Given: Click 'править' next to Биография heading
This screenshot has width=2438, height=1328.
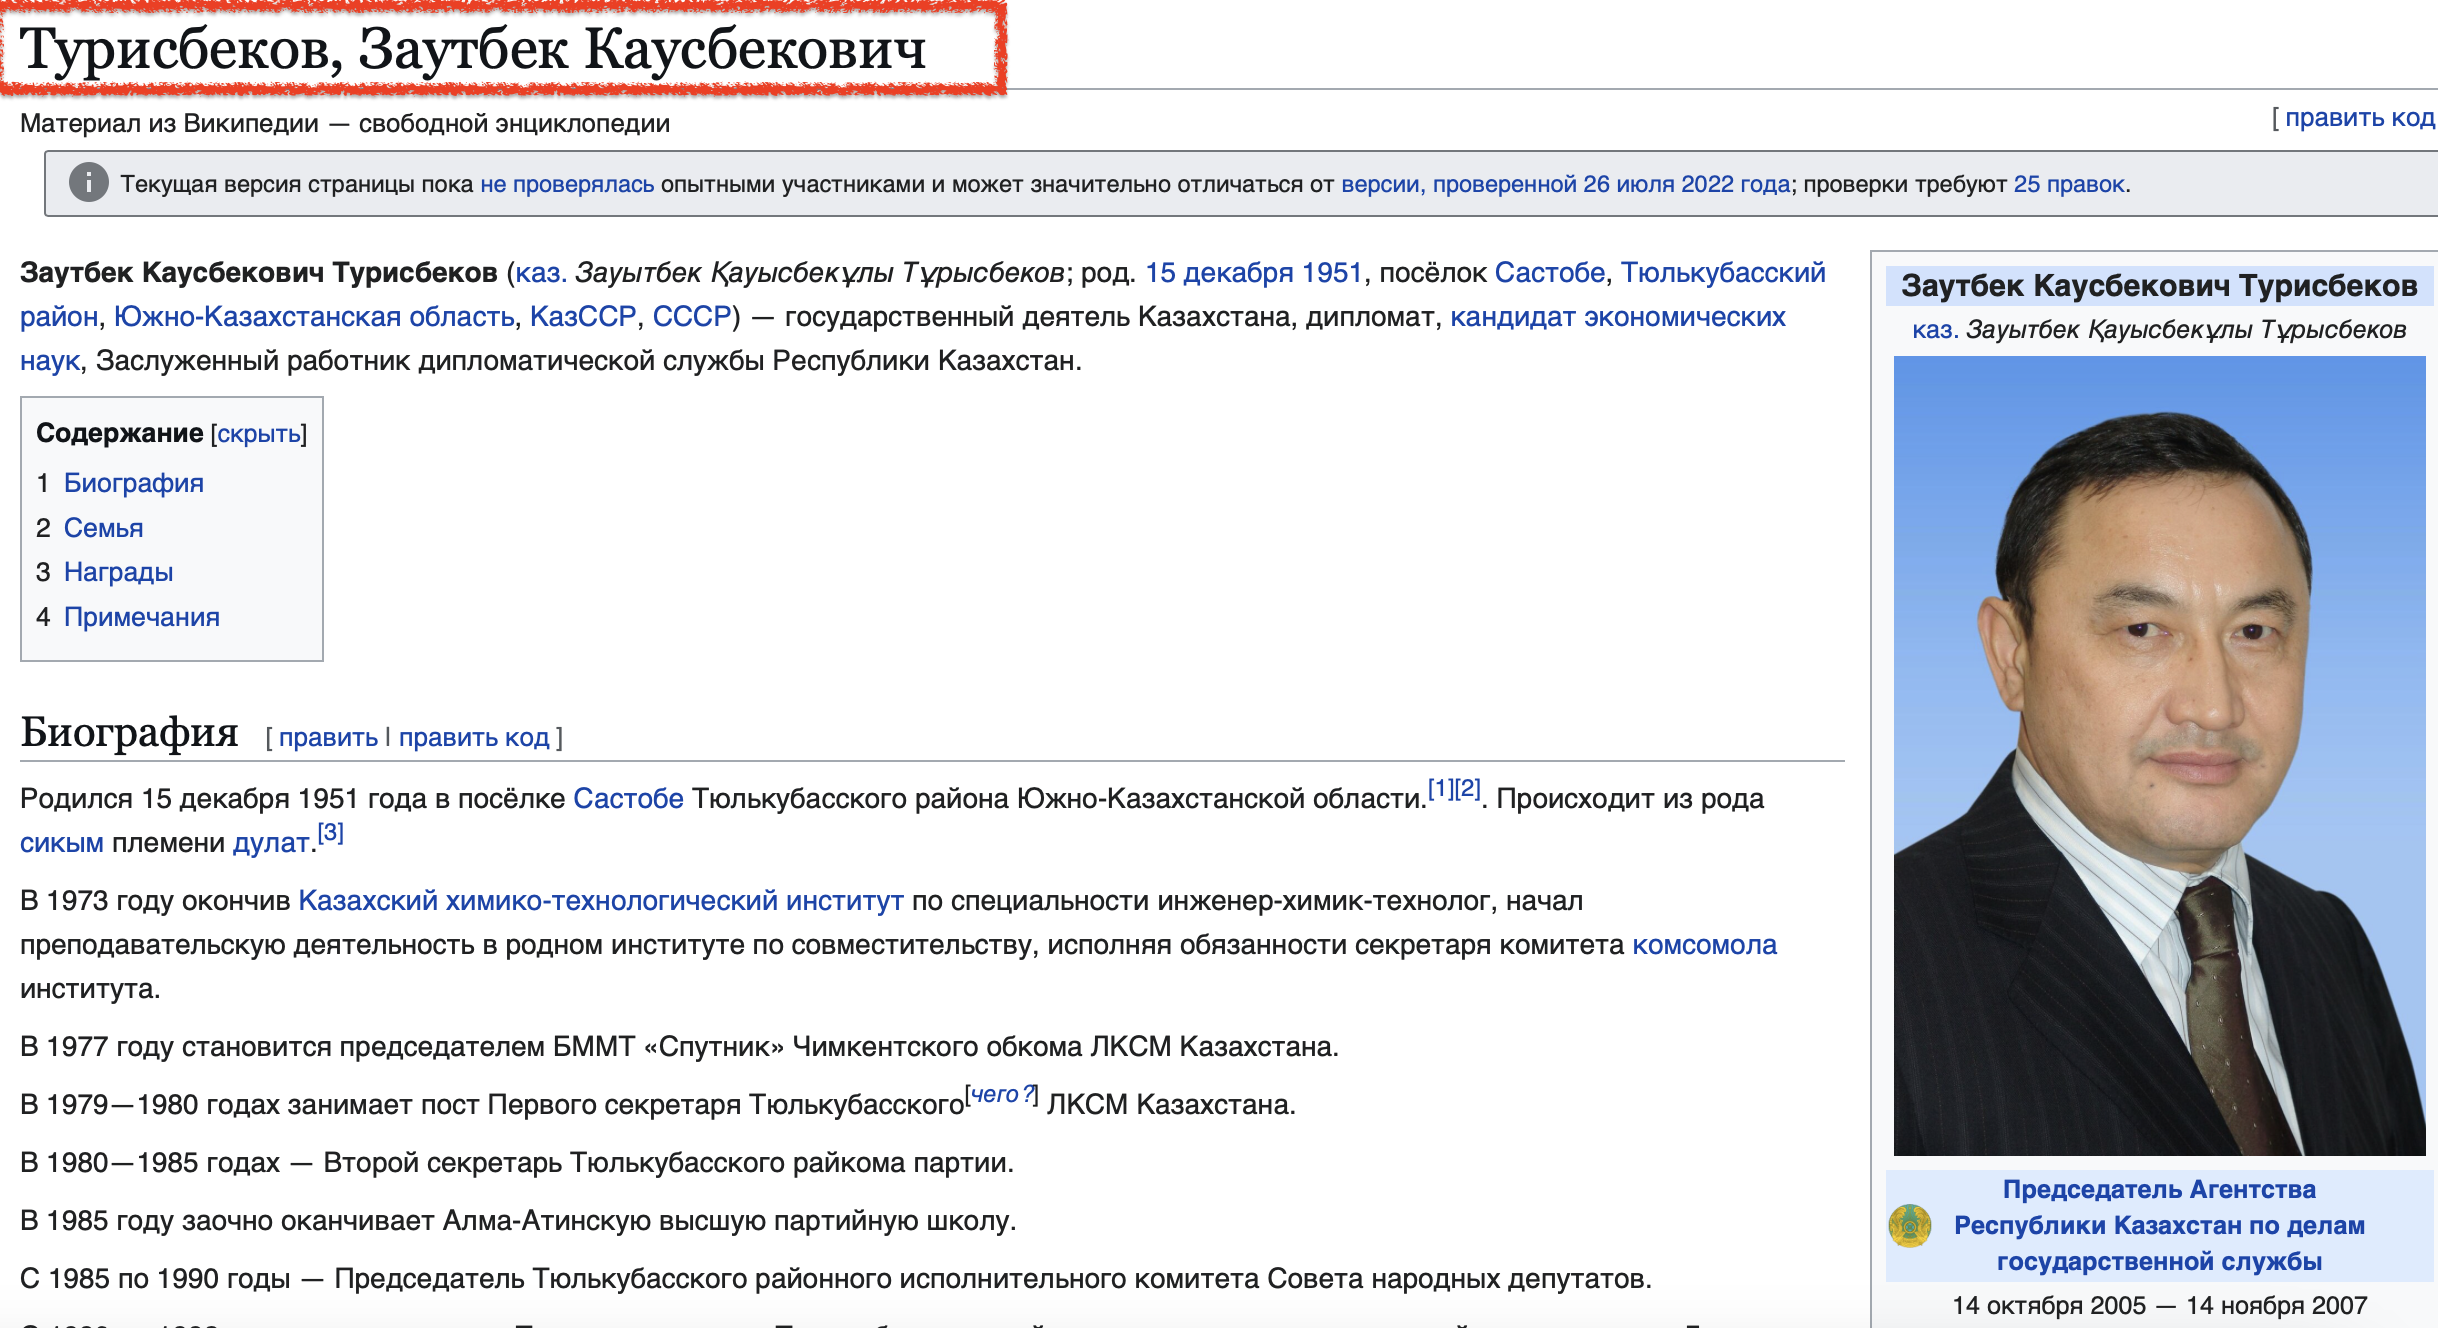Looking at the screenshot, I should (328, 738).
